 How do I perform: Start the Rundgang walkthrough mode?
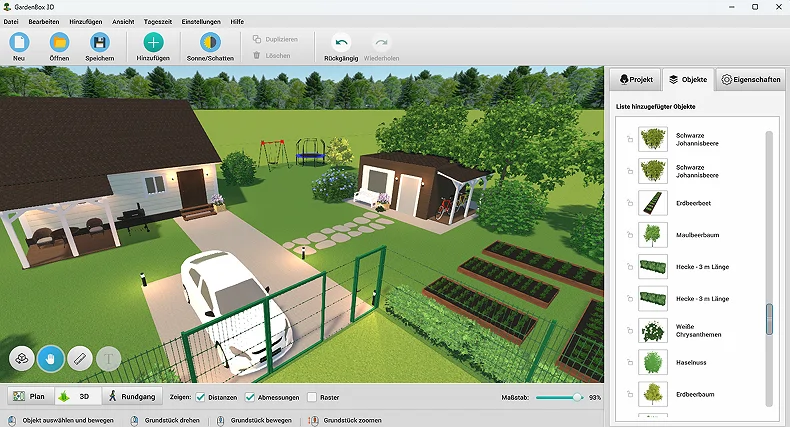132,396
